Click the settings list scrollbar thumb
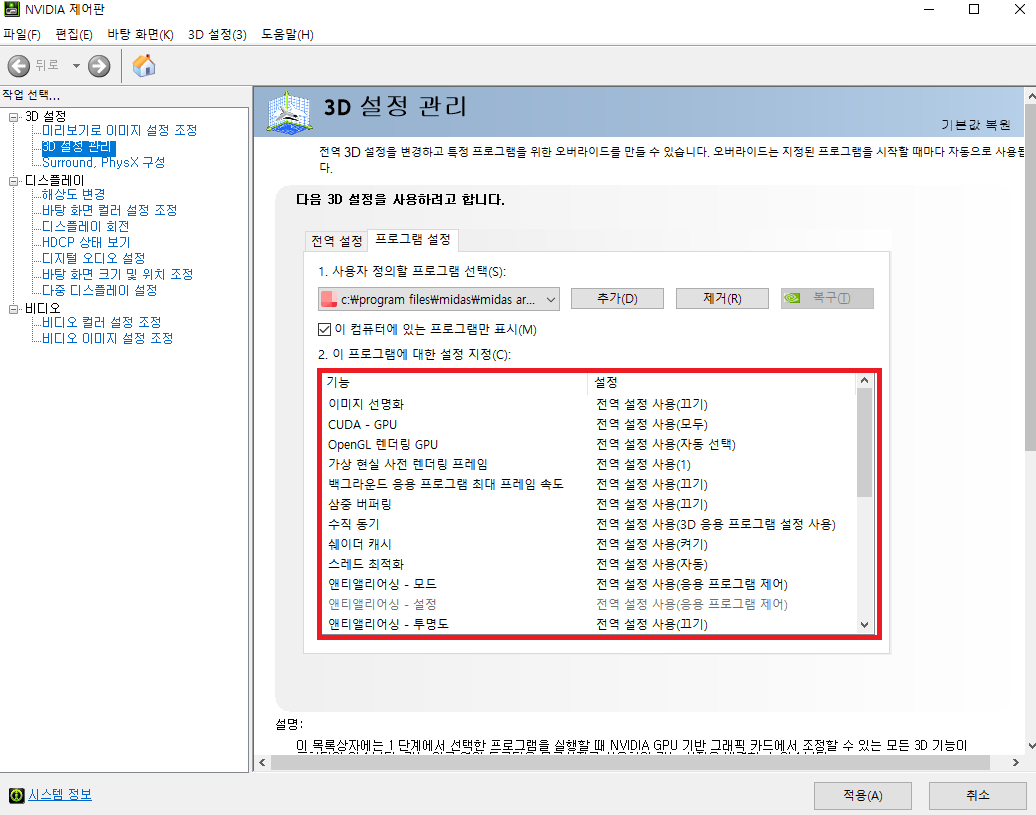This screenshot has height=815, width=1036. (x=864, y=443)
